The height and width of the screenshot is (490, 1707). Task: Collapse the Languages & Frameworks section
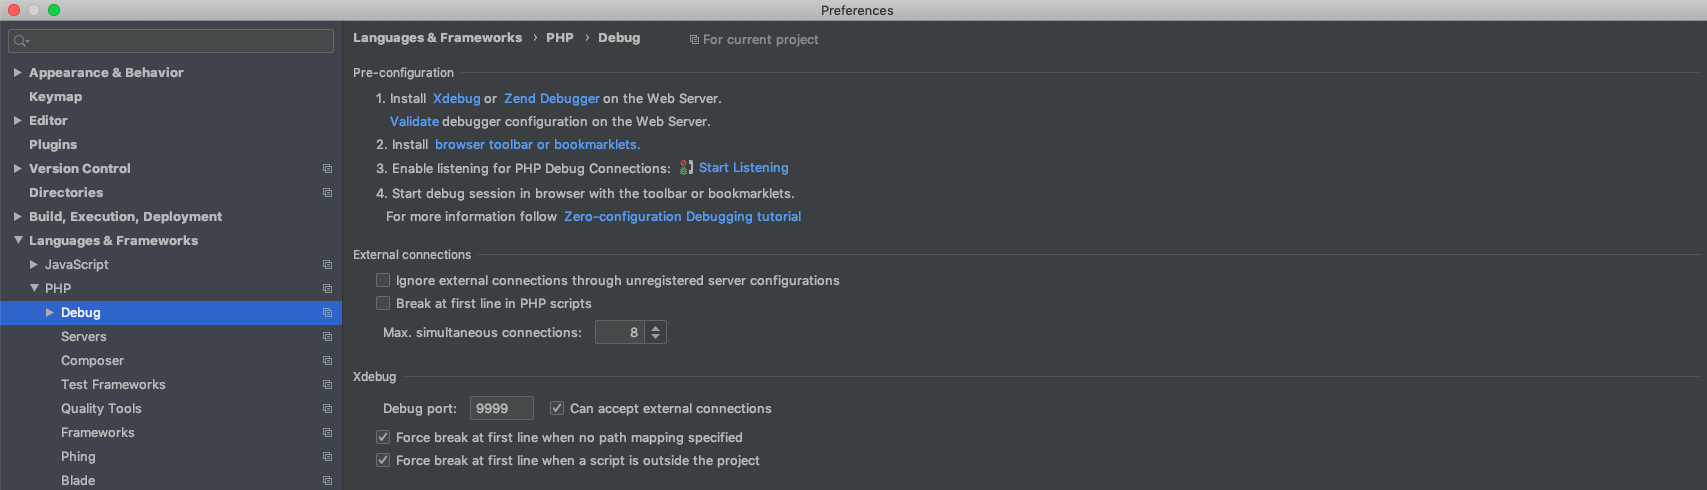(x=18, y=241)
